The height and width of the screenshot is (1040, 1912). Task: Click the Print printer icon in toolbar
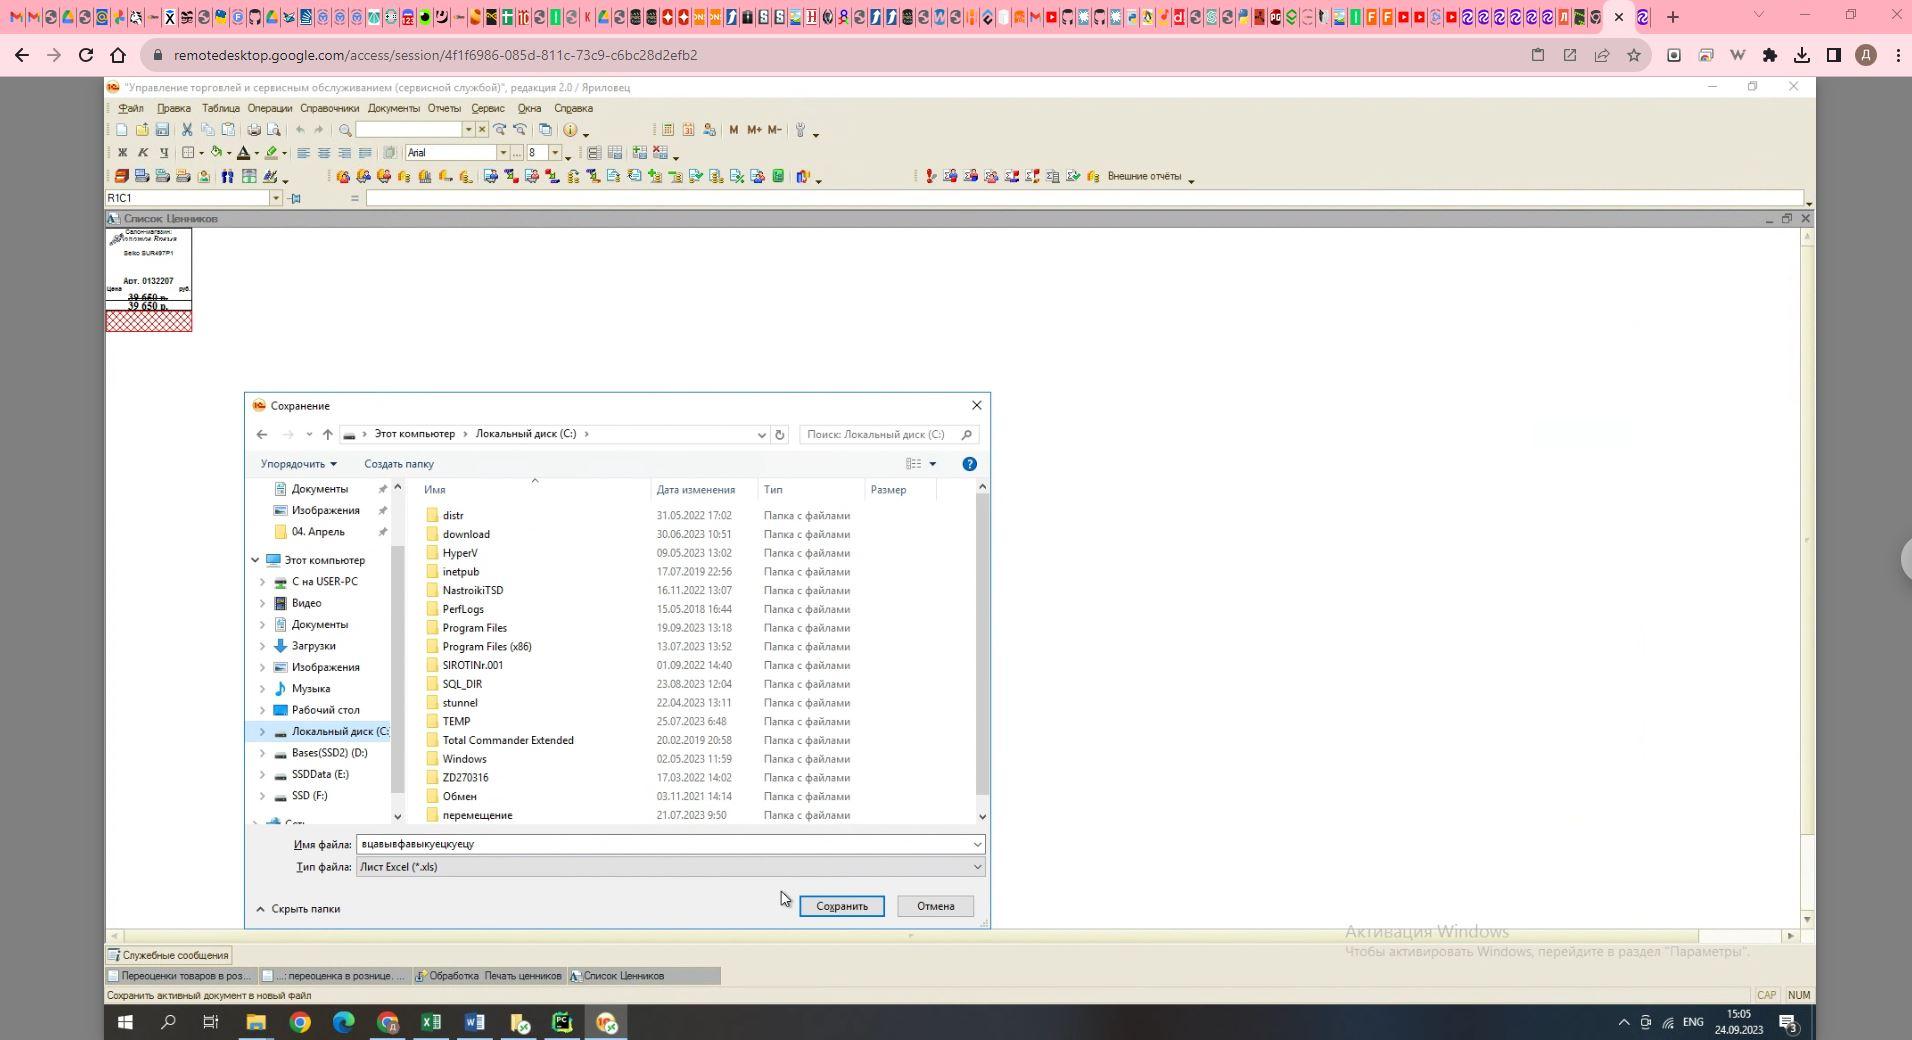click(254, 130)
